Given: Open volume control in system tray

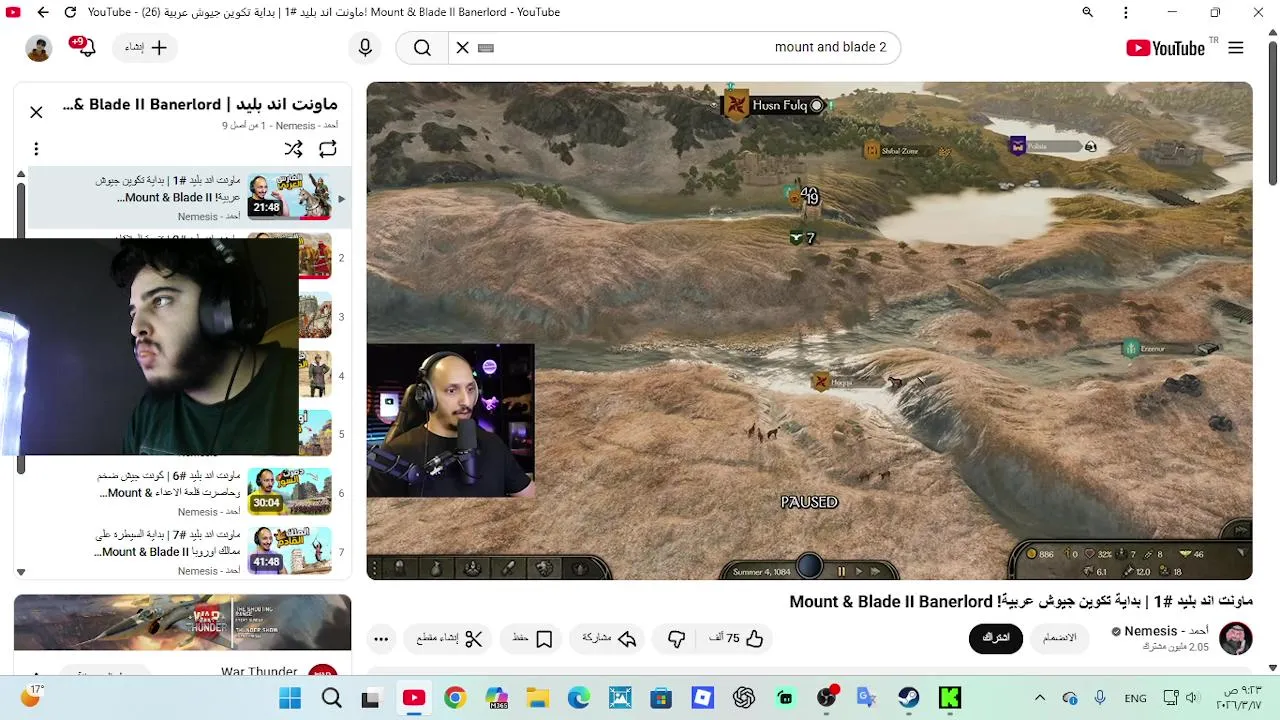Looking at the screenshot, I should click(x=1194, y=698).
